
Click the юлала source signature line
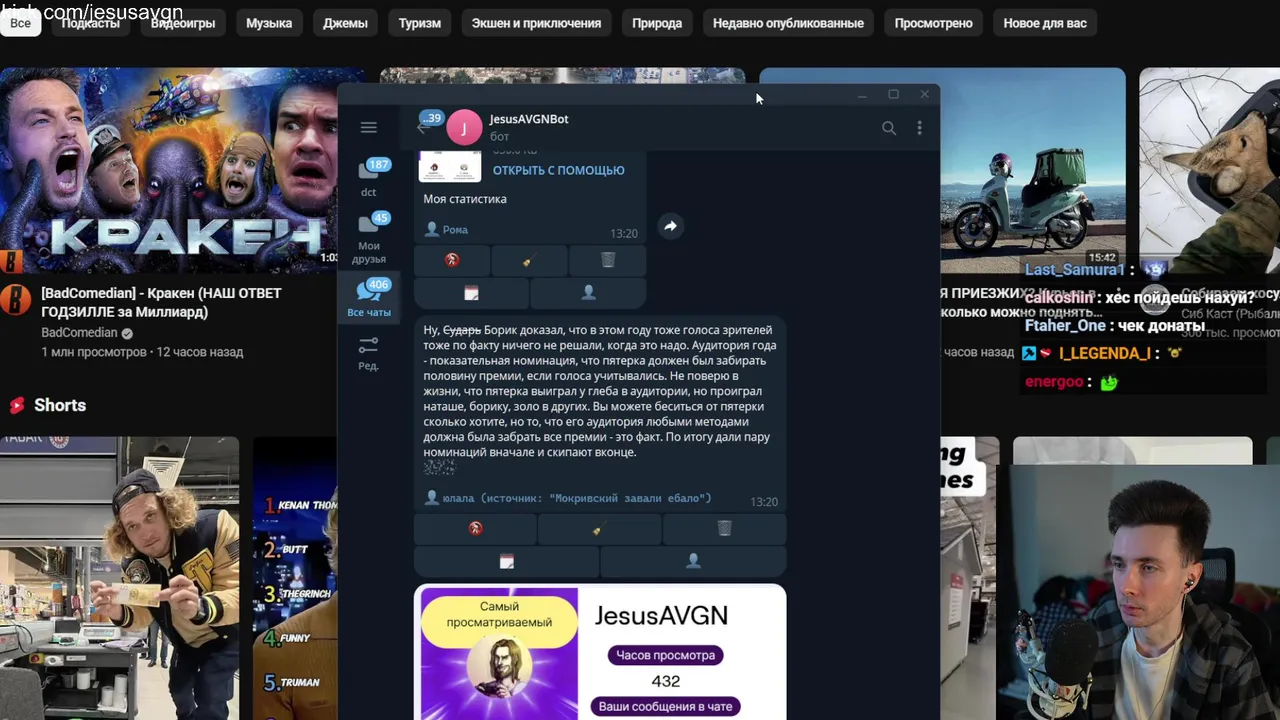(576, 498)
